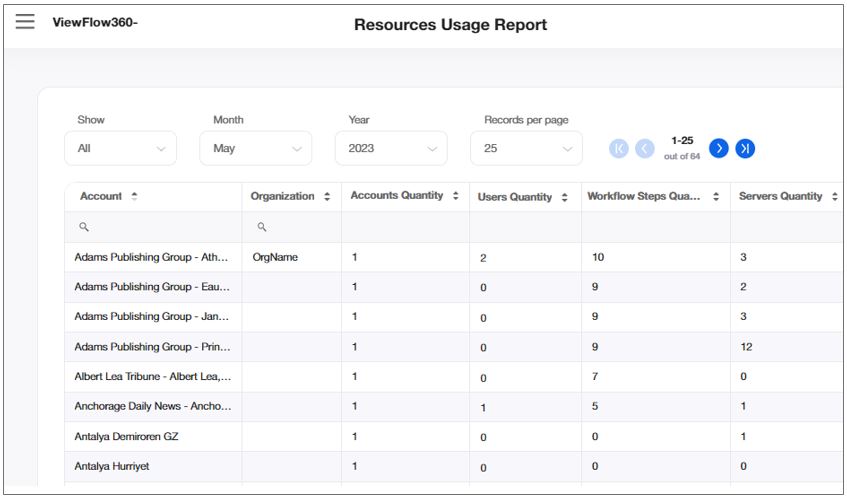Sort by Servers Quantity arrows
The image size is (847, 498).
(x=834, y=197)
